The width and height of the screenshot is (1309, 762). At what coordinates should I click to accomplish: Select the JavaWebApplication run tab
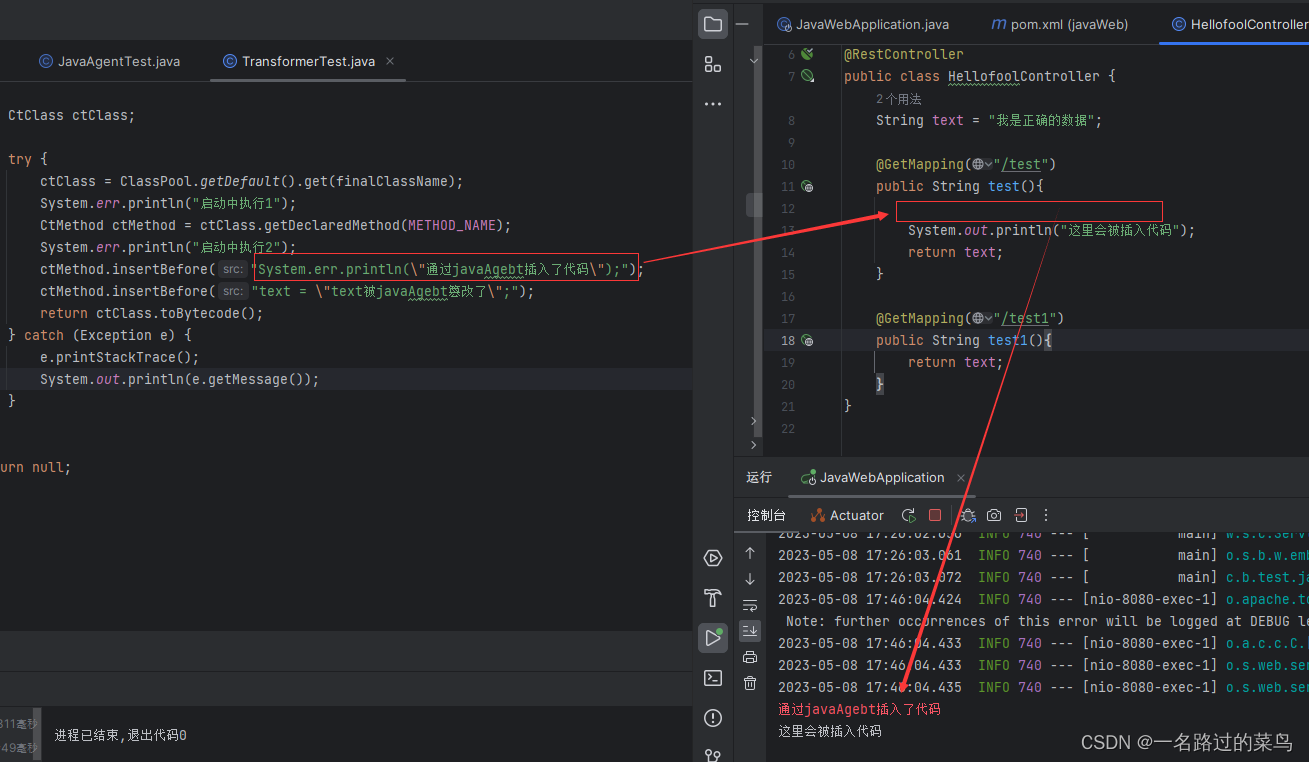click(x=873, y=477)
